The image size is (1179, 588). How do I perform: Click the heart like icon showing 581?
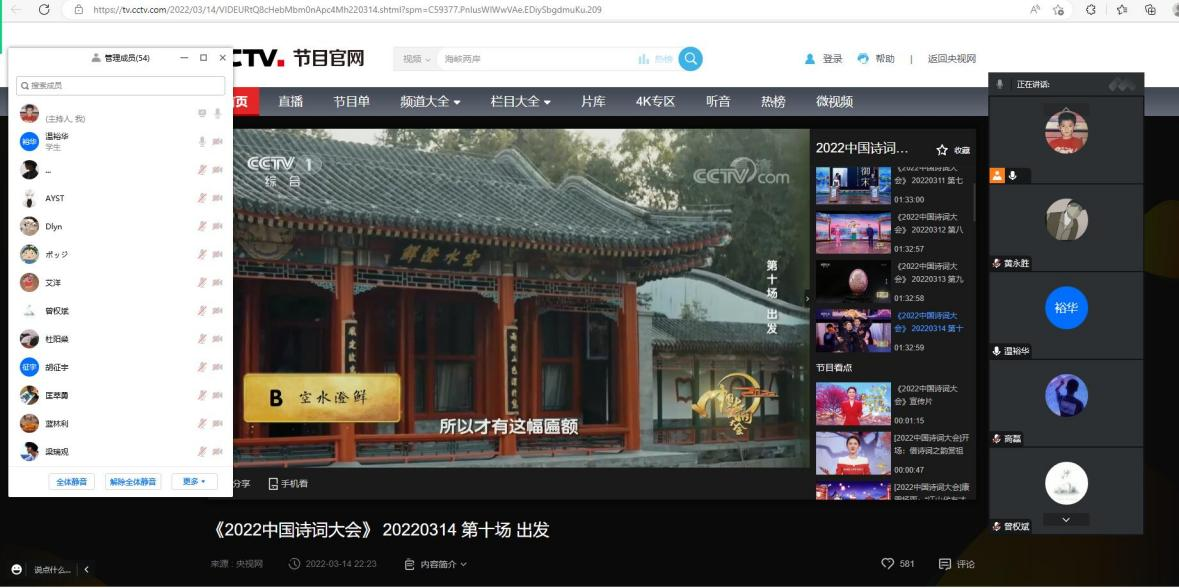(x=887, y=564)
